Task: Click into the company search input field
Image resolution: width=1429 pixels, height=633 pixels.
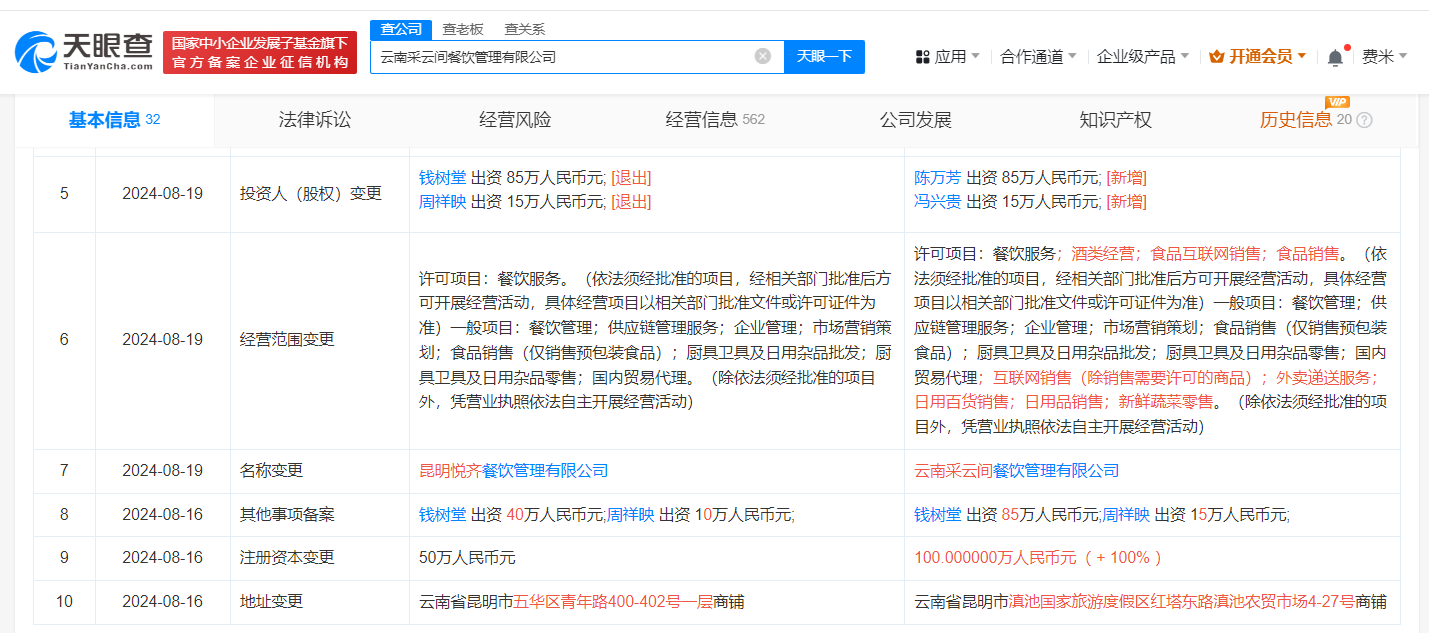Action: point(560,57)
